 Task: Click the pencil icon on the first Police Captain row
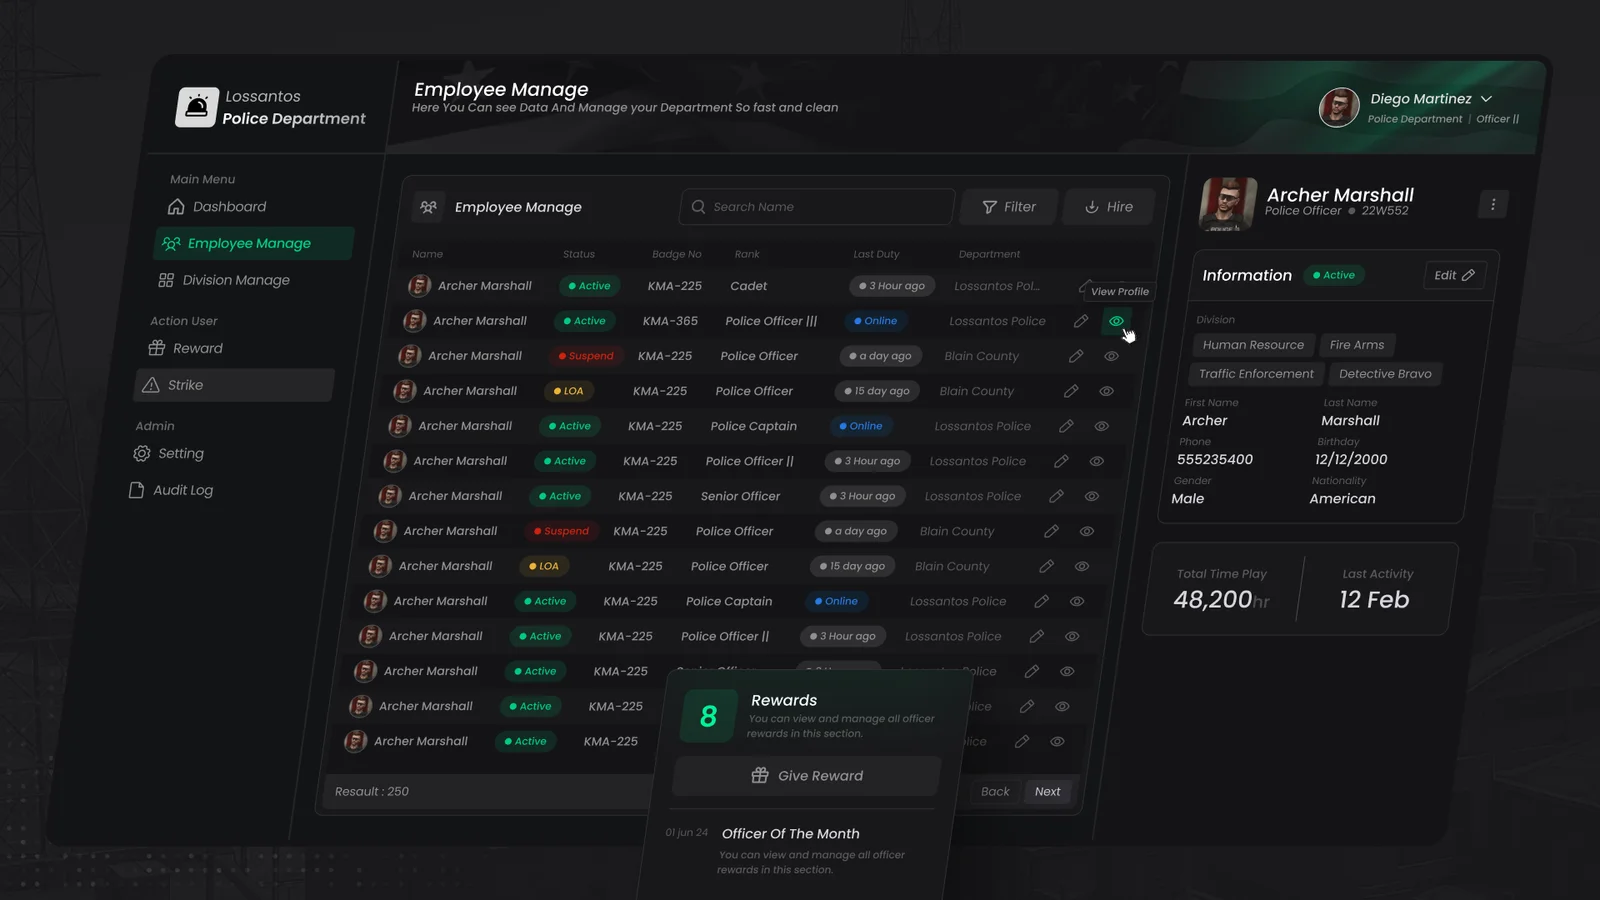coord(1066,426)
